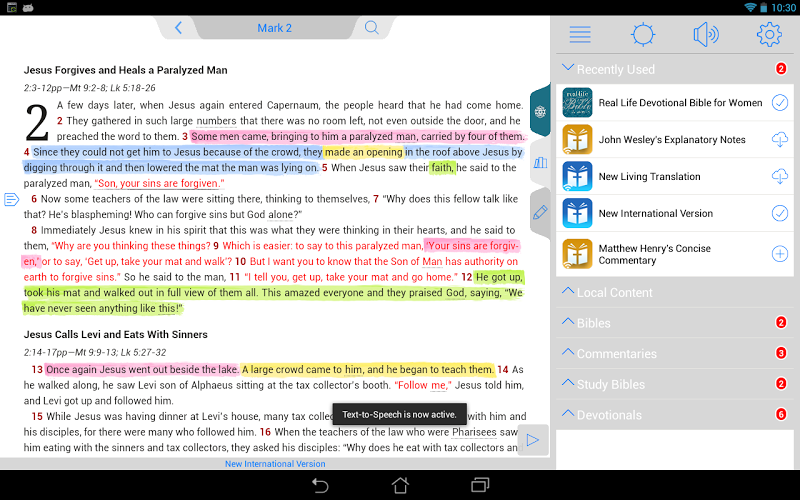Tap New International Version blue book icon
This screenshot has width=800, height=500.
coord(577,213)
